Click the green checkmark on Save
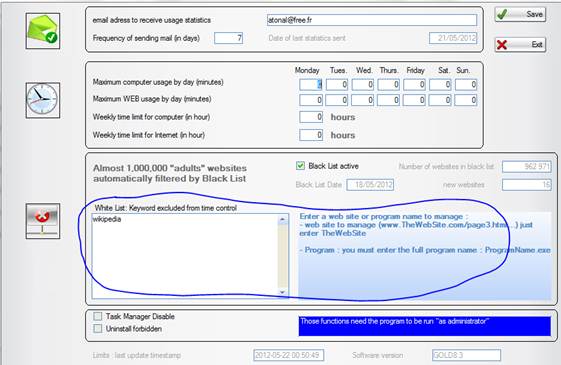 tap(502, 14)
